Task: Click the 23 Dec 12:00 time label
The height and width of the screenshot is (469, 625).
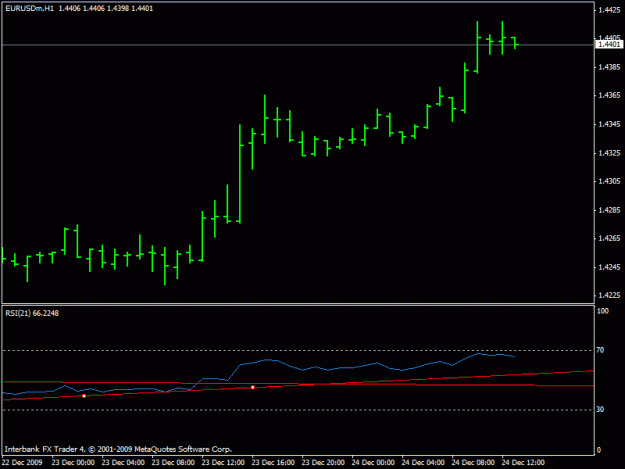Action: point(223,463)
